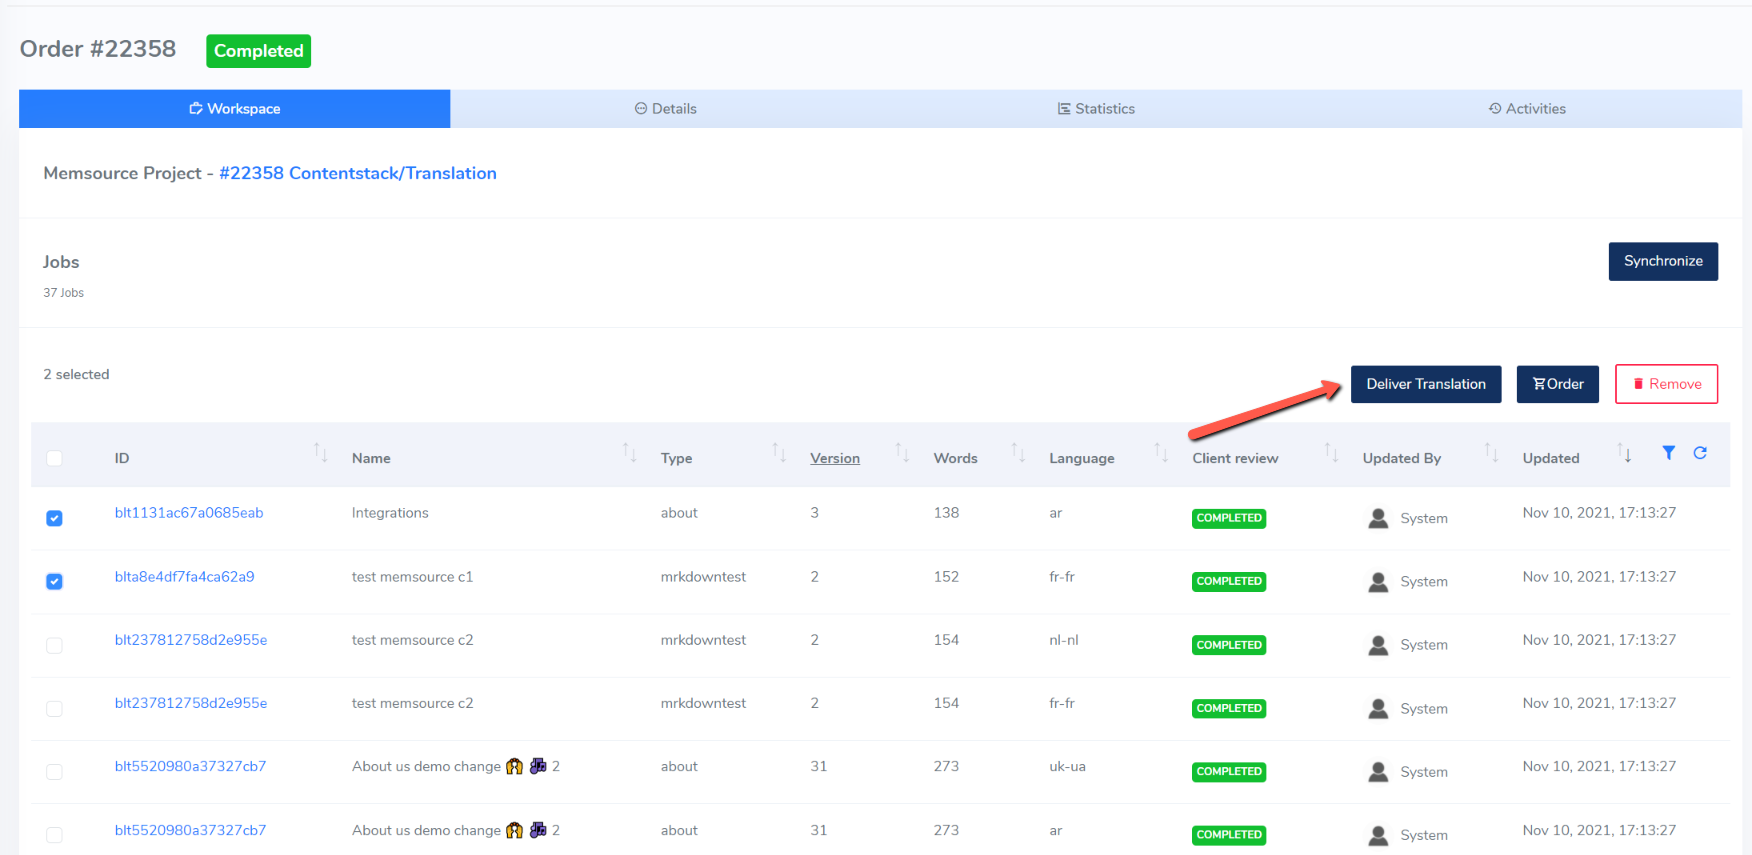1752x855 pixels.
Task: Click the 'uk-ua' language cell
Action: tap(1067, 766)
